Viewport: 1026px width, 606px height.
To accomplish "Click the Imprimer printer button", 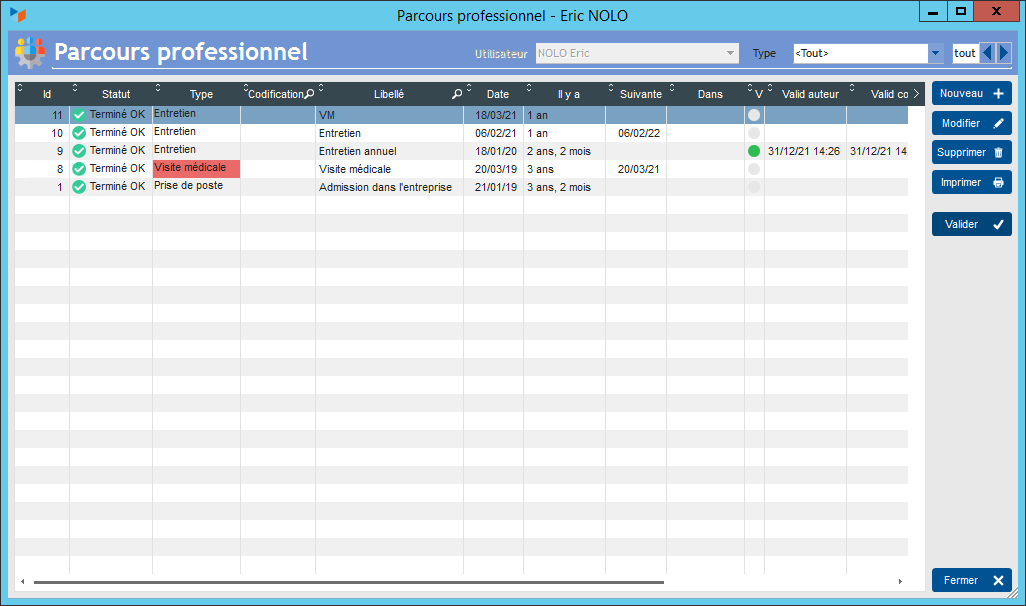I will coord(971,183).
